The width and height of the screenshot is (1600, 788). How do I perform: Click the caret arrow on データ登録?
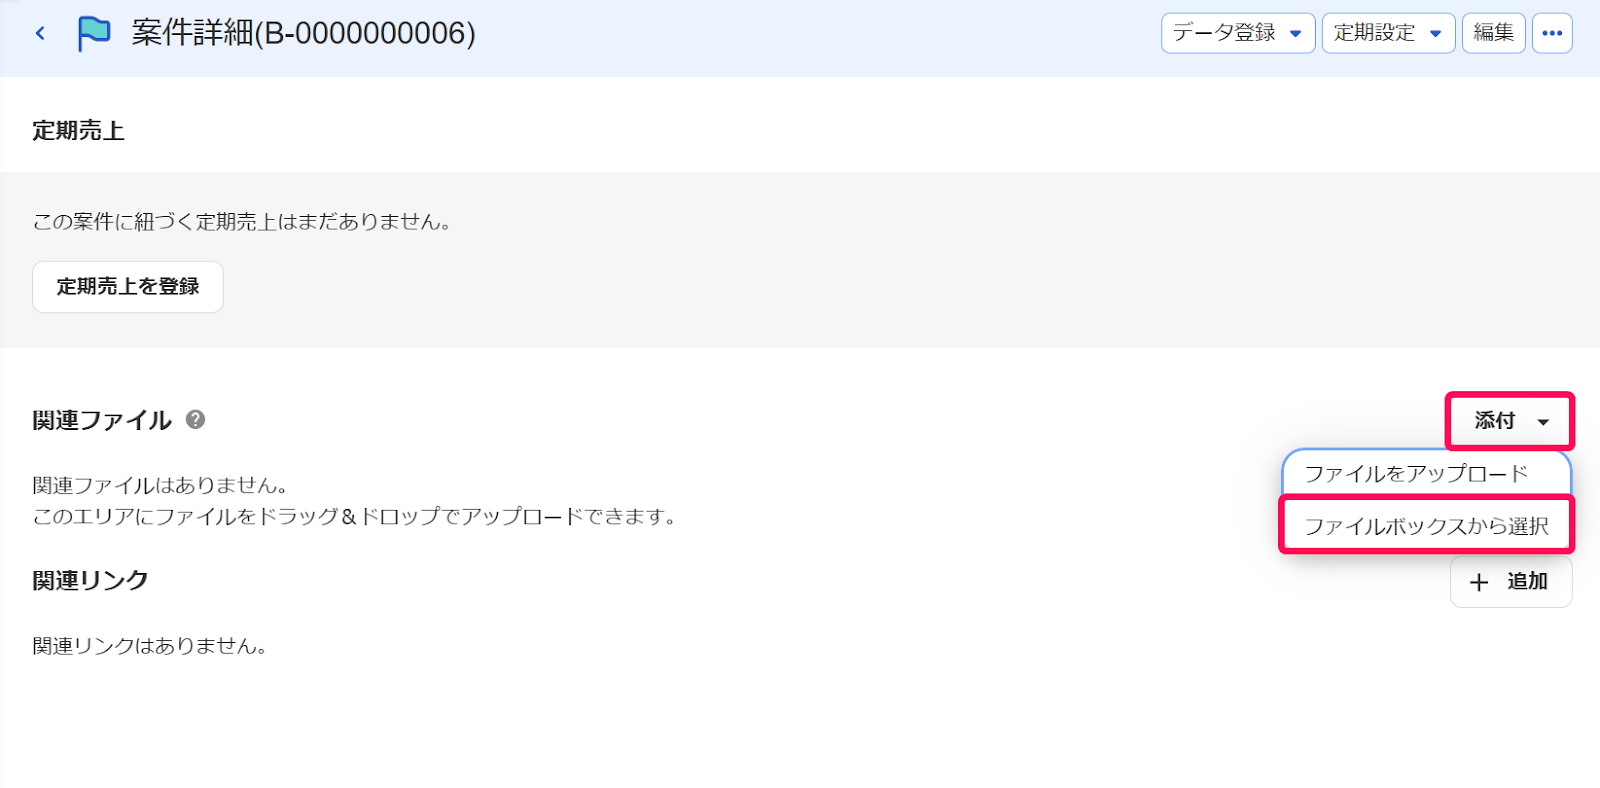(x=1296, y=34)
